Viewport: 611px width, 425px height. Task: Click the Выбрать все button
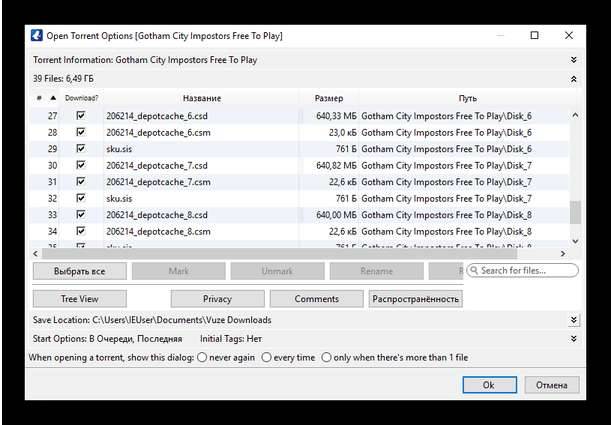pyautogui.click(x=79, y=271)
